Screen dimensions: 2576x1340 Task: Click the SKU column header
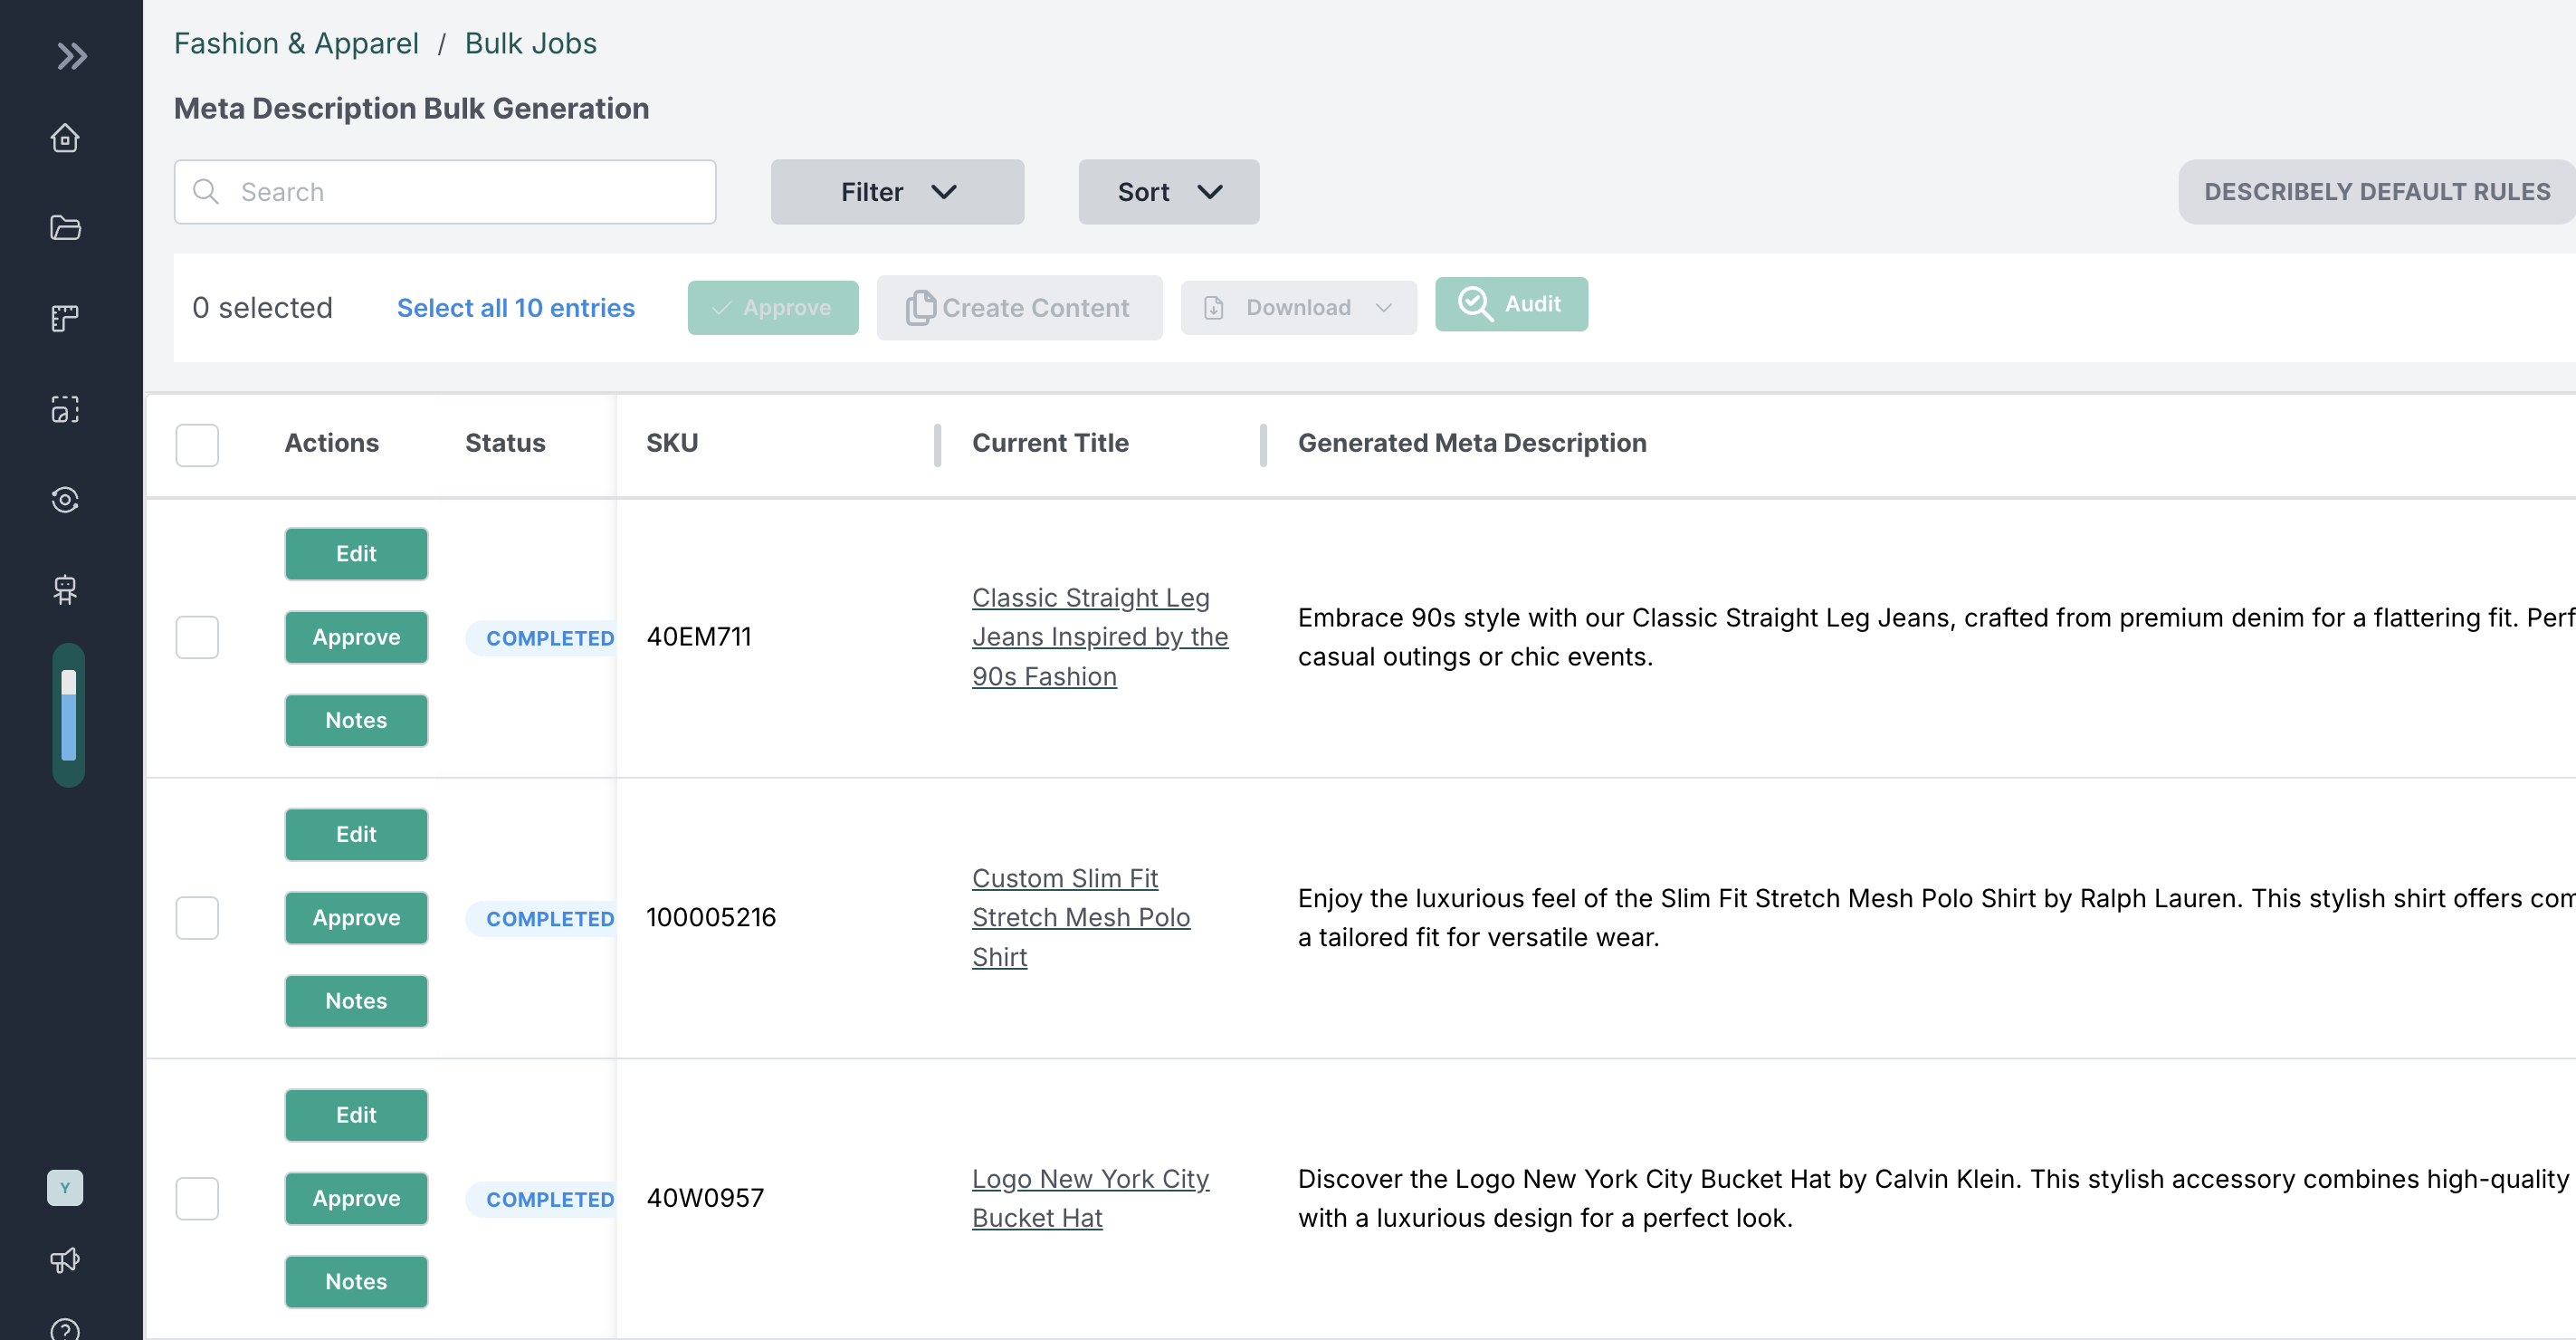(x=672, y=443)
